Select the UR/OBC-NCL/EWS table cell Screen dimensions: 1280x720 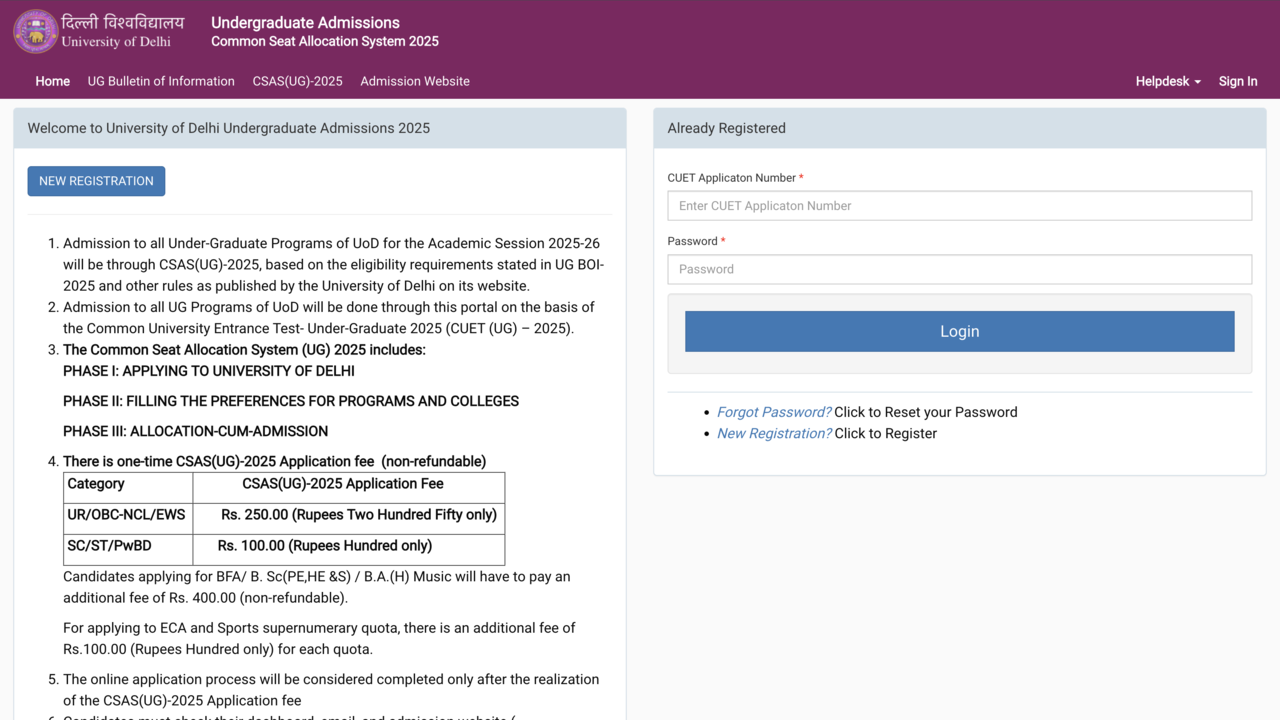point(127,515)
